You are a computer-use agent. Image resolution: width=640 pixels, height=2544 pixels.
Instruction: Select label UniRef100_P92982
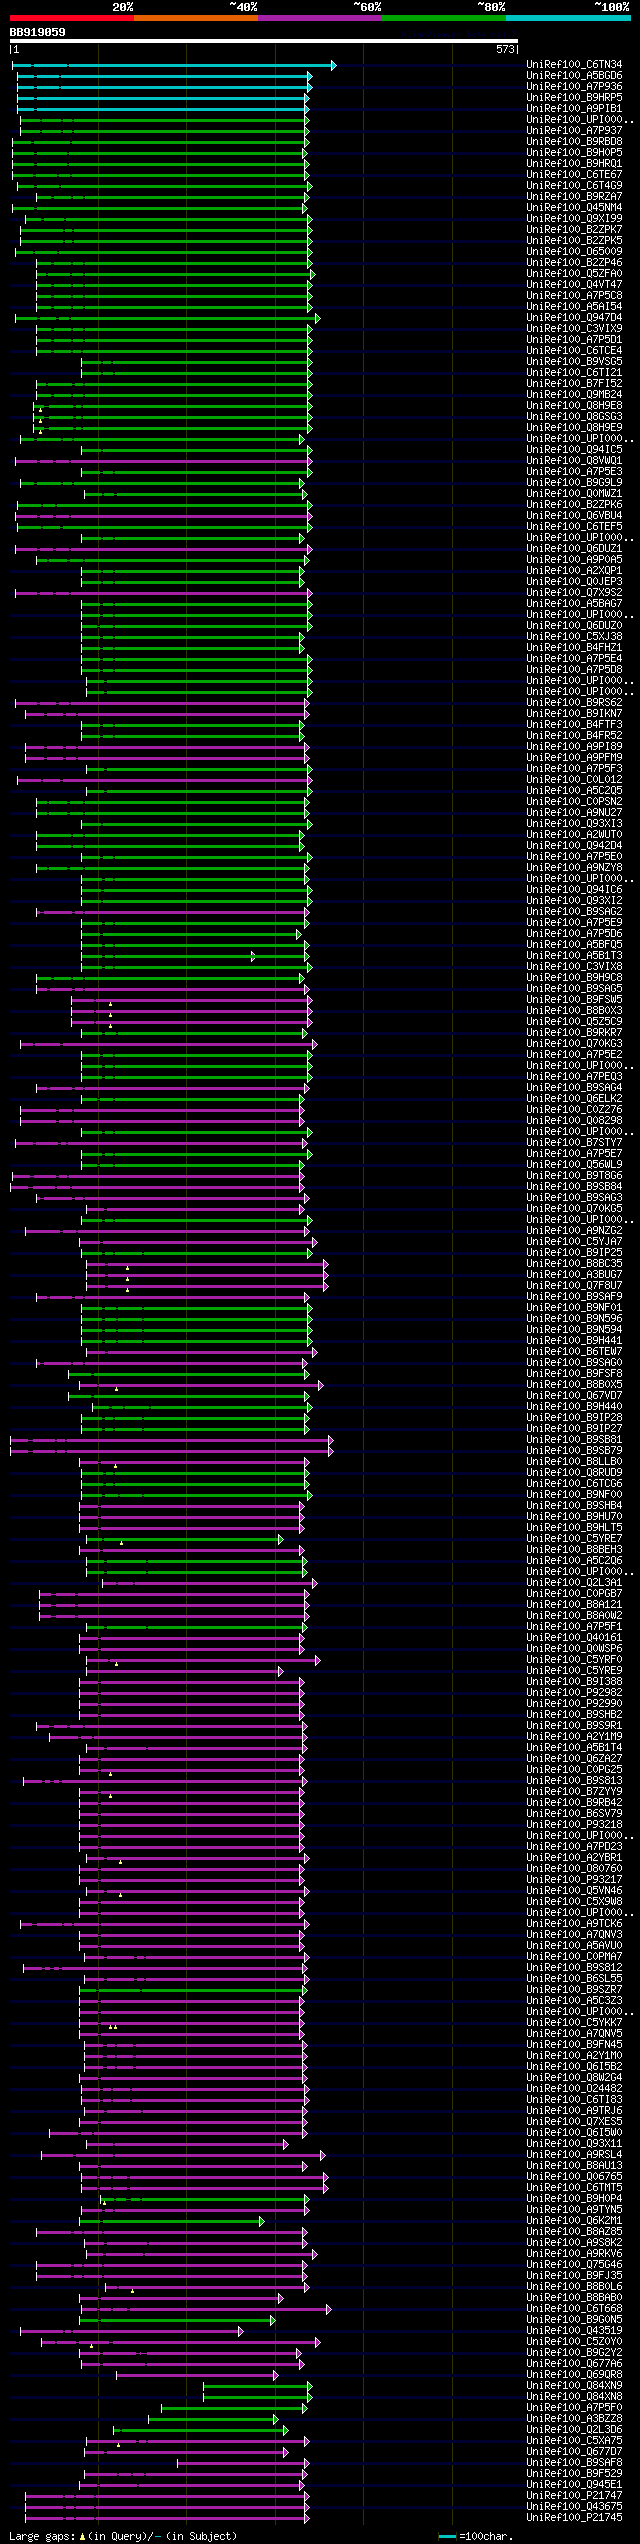(574, 1693)
